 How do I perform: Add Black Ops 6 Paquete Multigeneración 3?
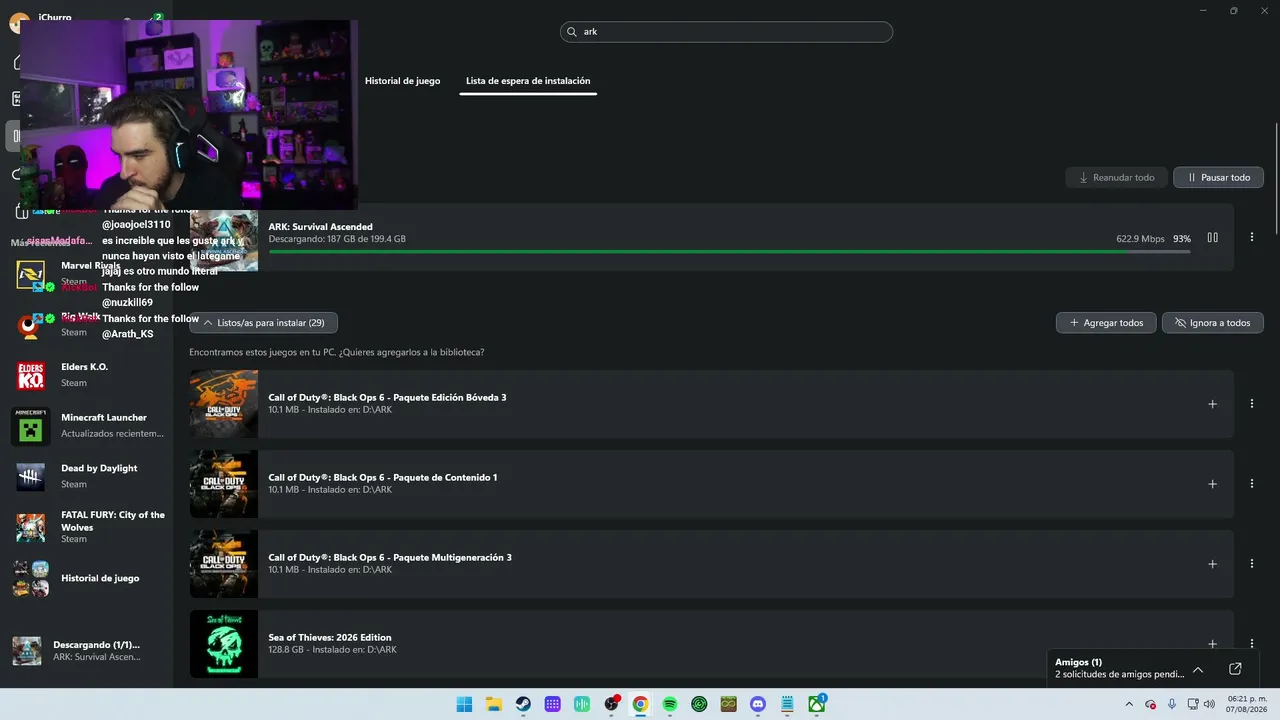click(x=1212, y=564)
